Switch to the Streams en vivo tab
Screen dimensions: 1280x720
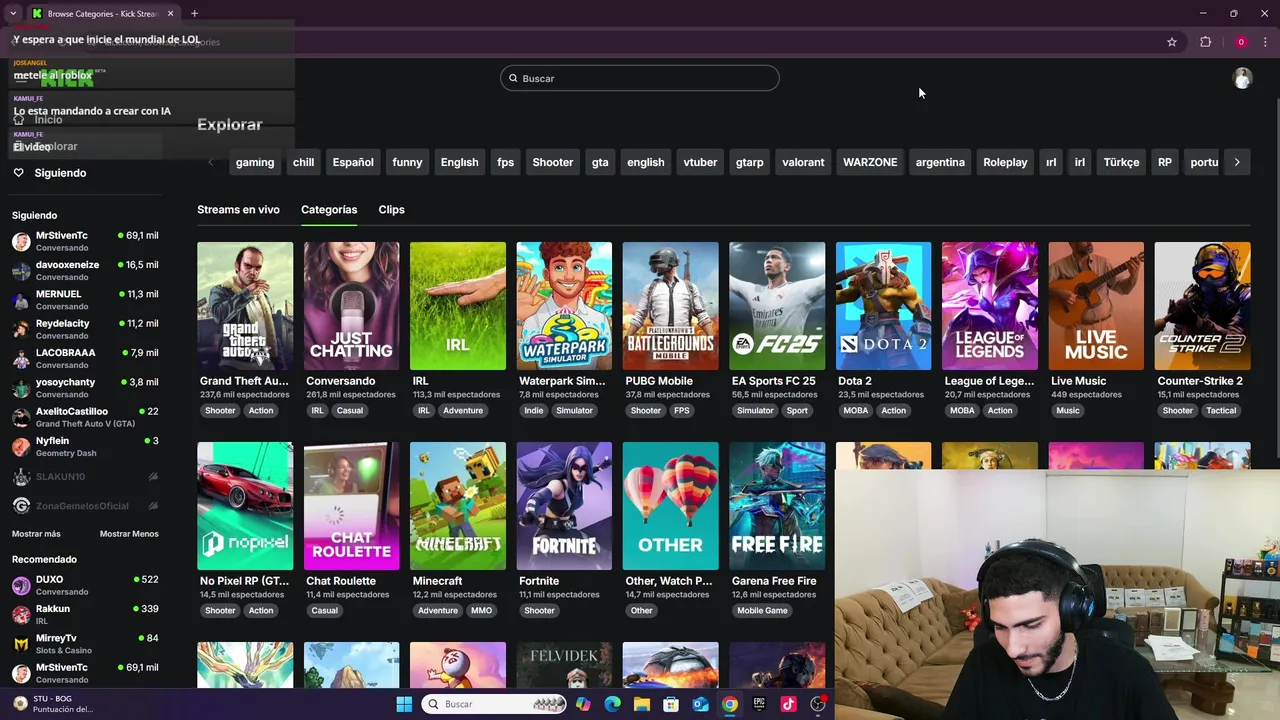point(238,210)
